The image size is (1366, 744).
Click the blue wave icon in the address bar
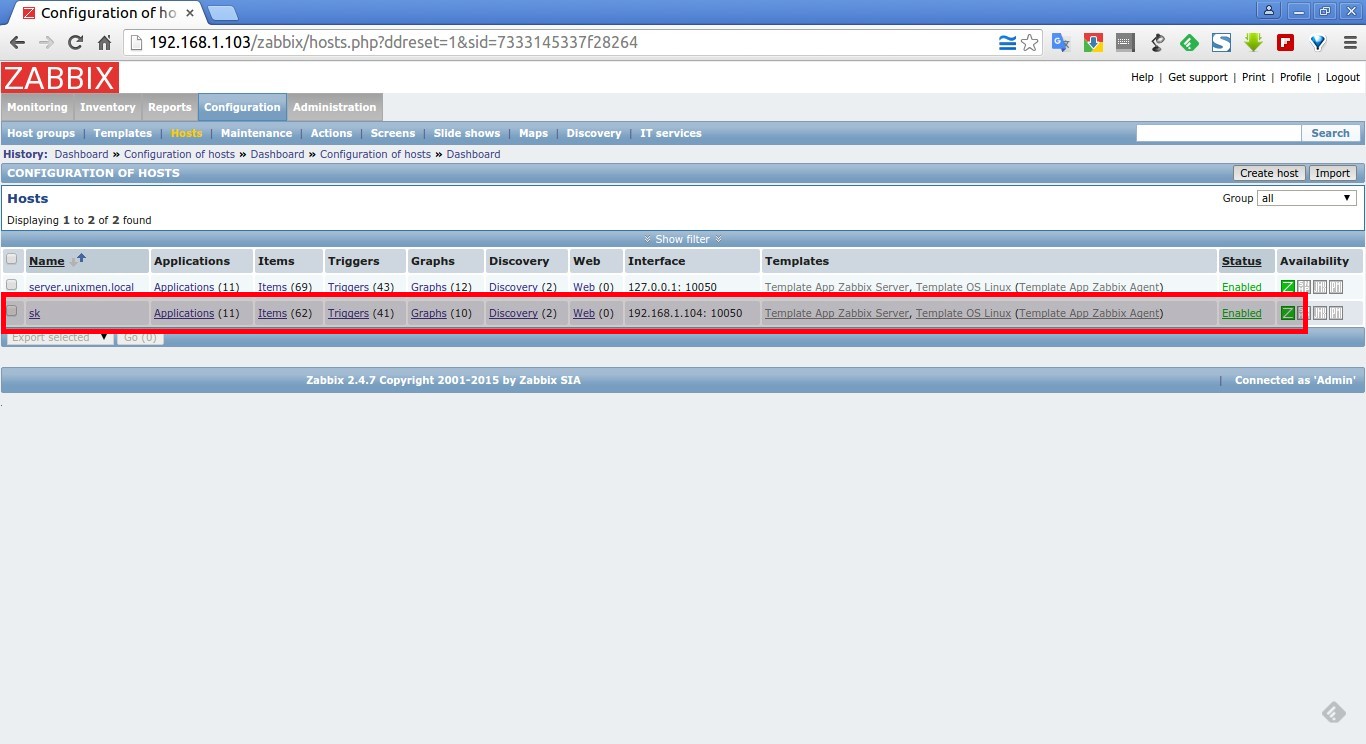[1007, 43]
